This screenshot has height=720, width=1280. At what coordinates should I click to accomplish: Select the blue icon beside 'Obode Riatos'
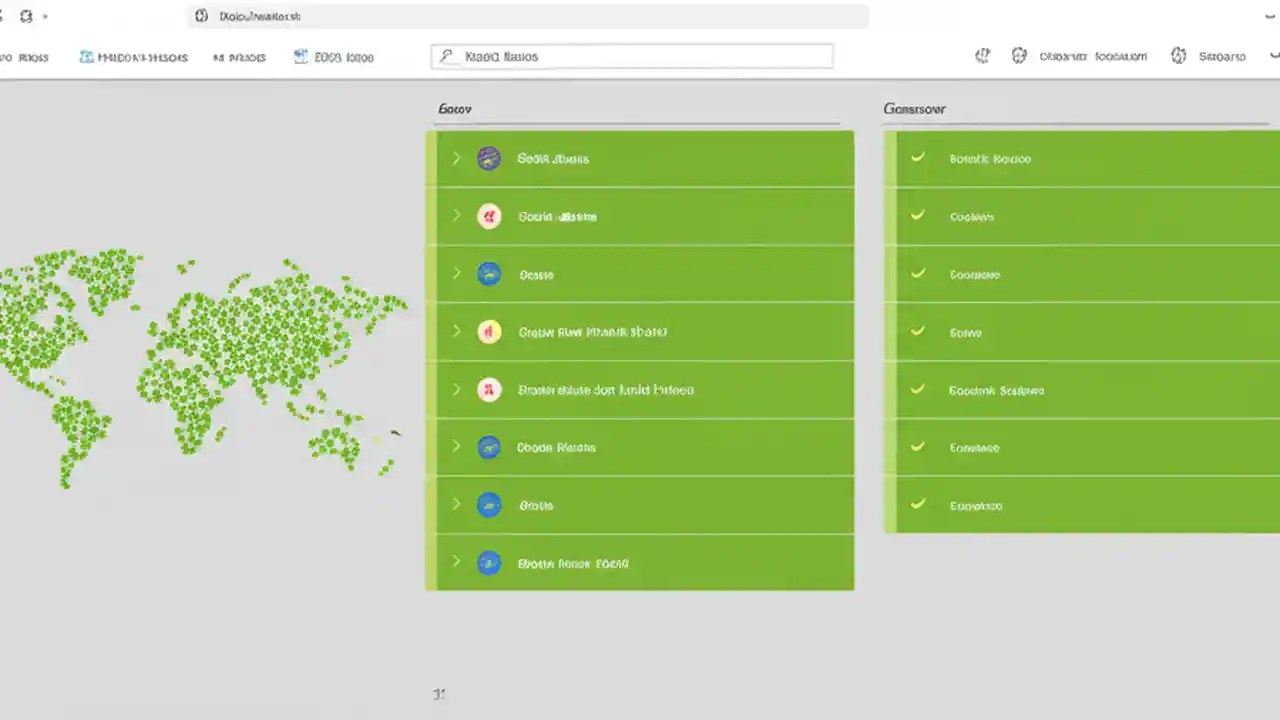click(489, 447)
